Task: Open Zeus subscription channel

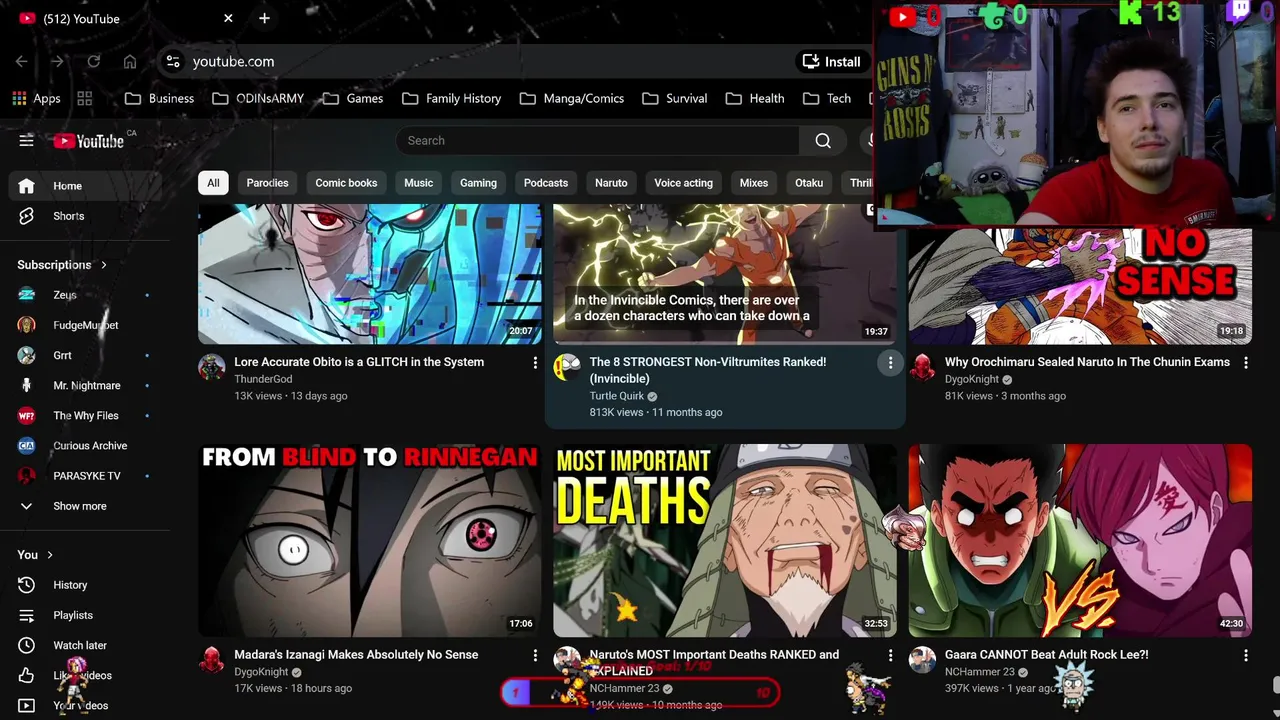Action: (x=85, y=295)
